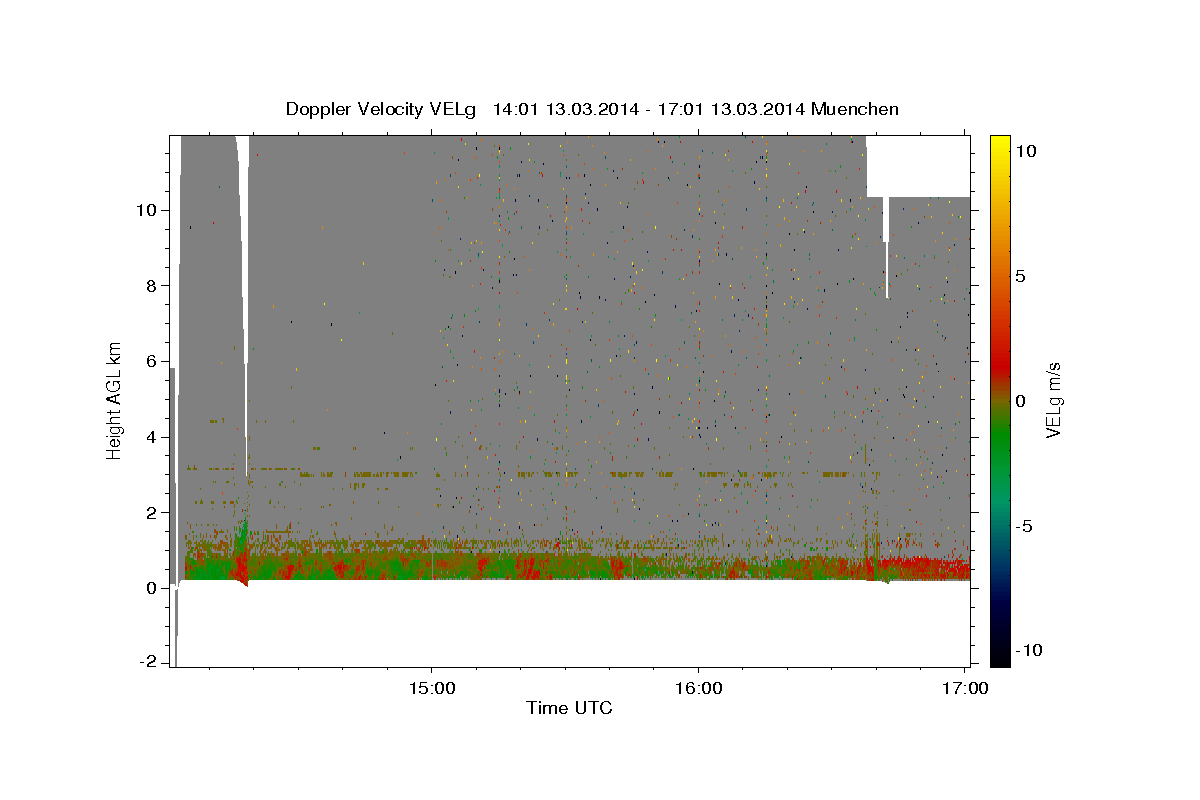Click the colorbar 0 value label
This screenshot has height=800, width=1200.
(1020, 401)
